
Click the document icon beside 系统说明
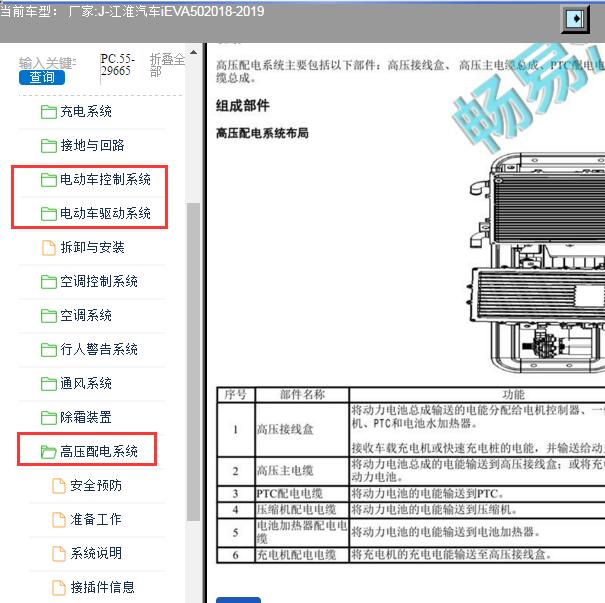[59, 554]
